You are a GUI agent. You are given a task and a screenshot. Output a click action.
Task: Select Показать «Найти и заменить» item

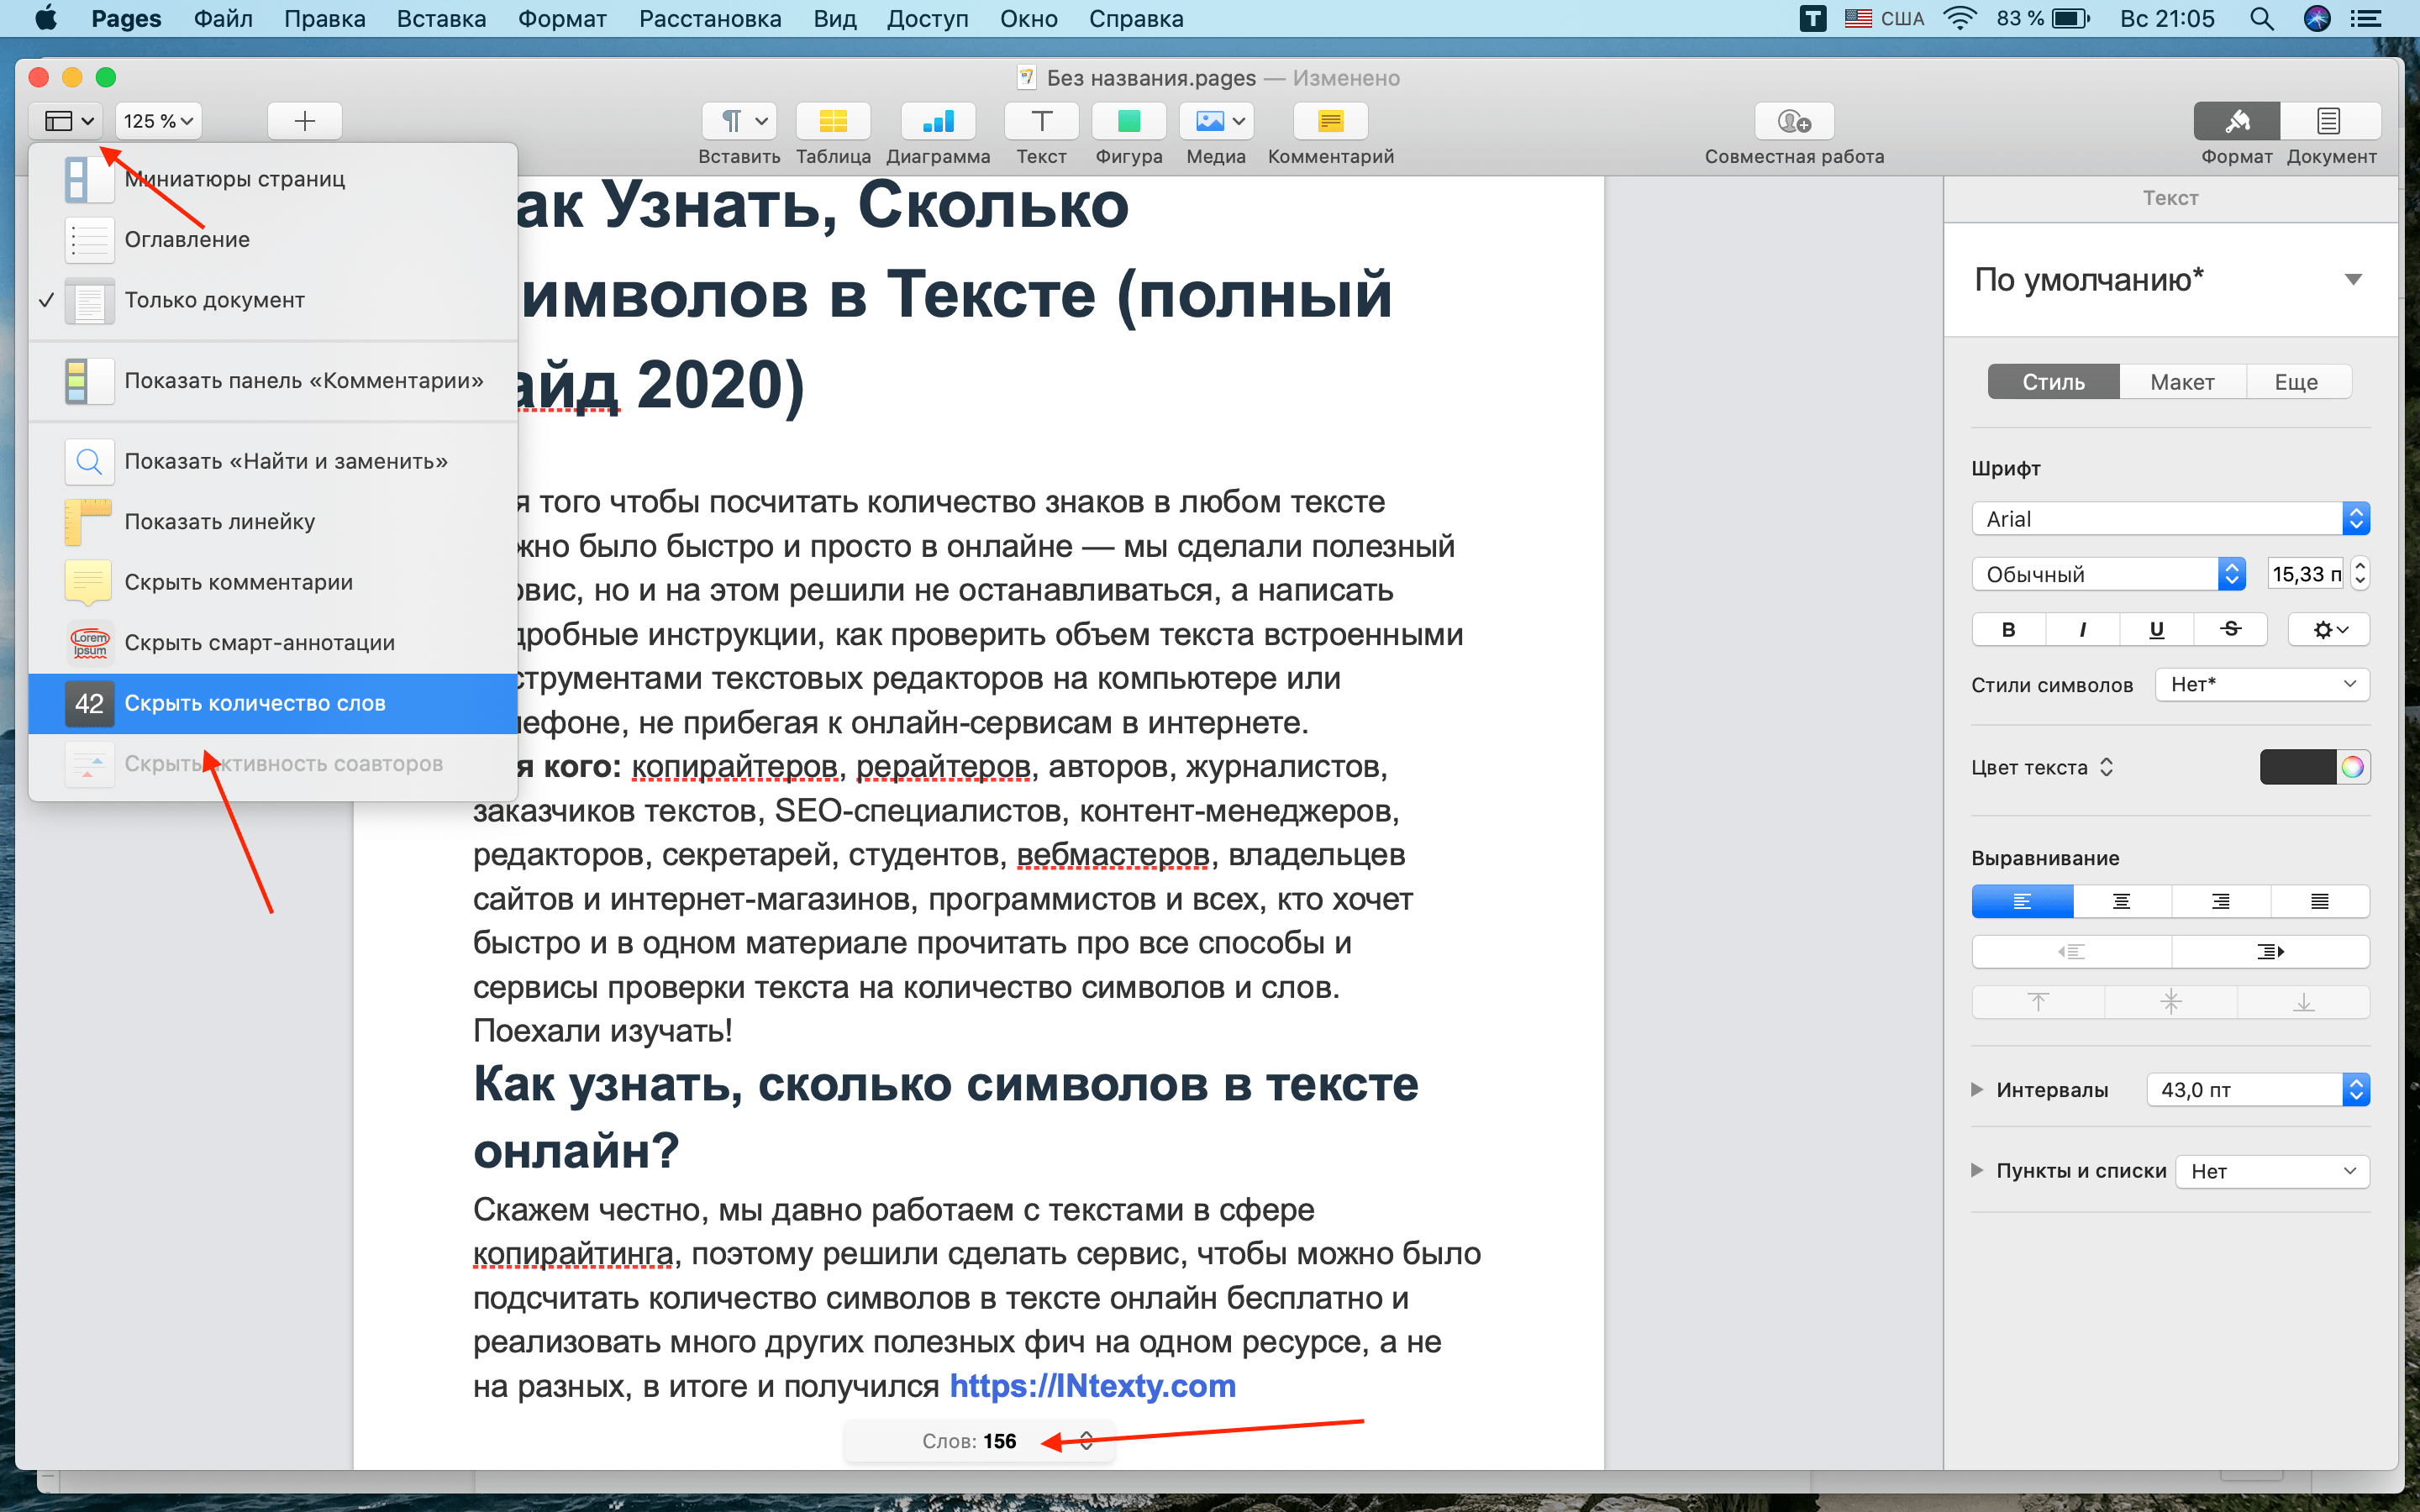point(273,461)
